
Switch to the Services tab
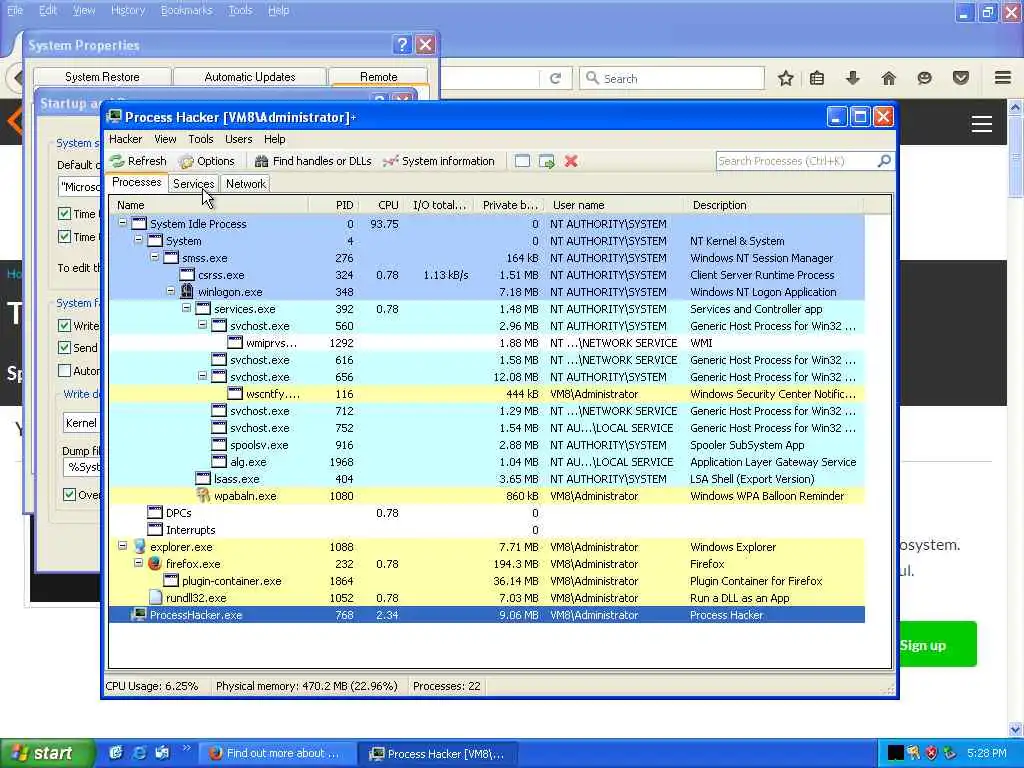(193, 184)
